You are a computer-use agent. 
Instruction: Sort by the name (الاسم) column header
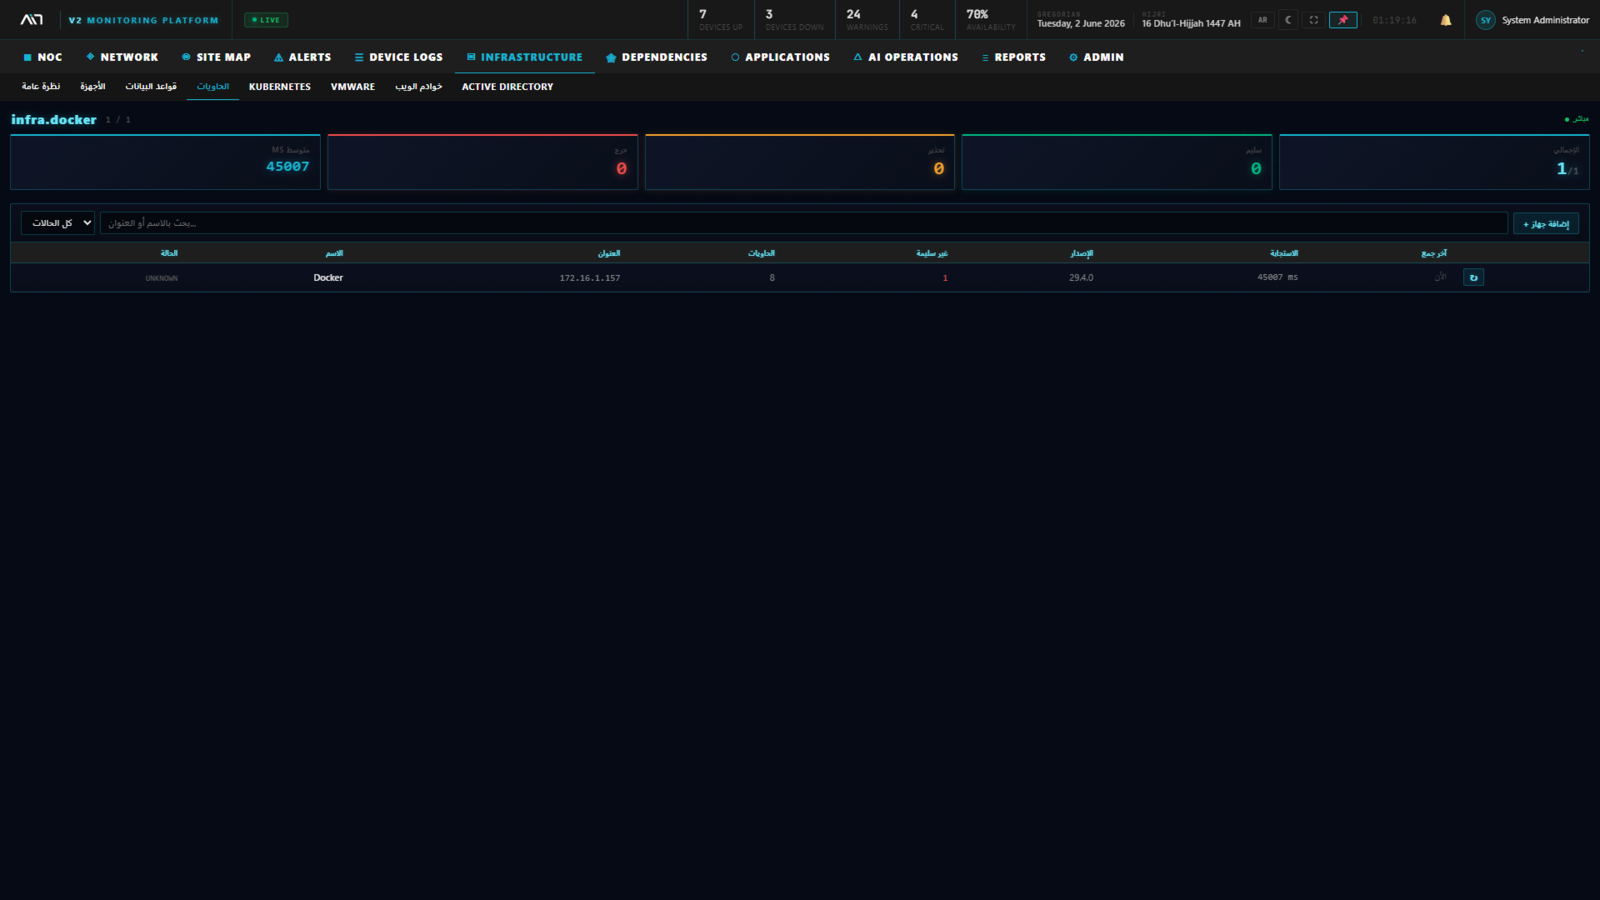[x=334, y=253]
